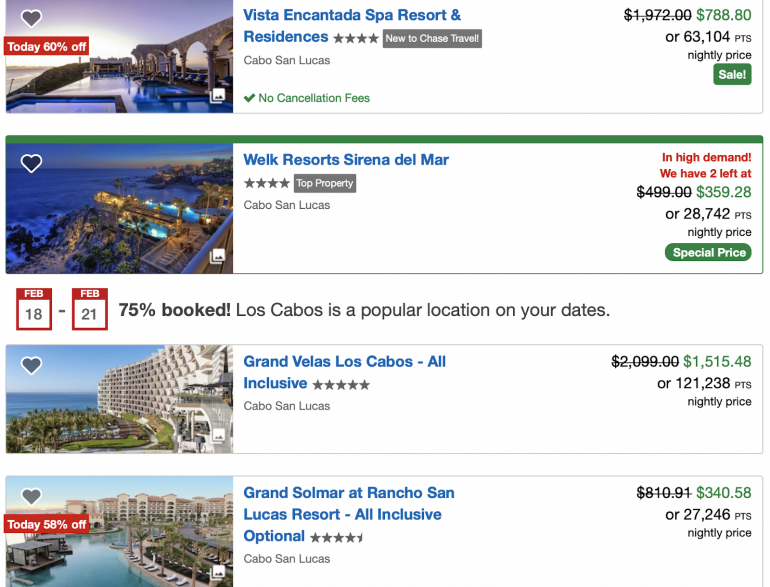Click the Feb 18 check-in calendar icon

click(34, 309)
